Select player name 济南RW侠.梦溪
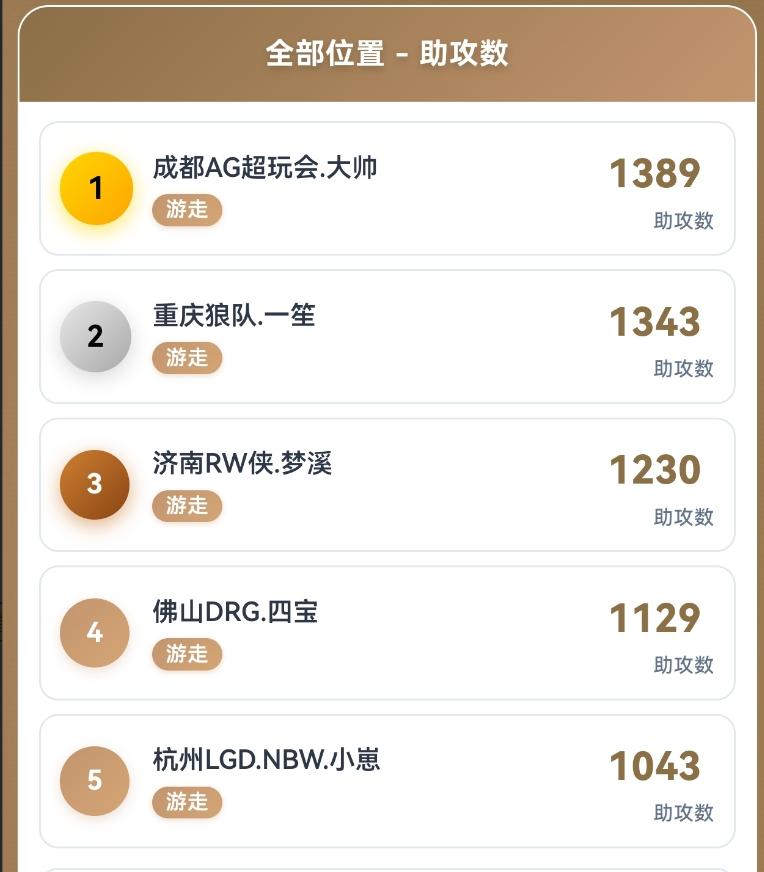Screen dimensions: 764x872 [242, 463]
